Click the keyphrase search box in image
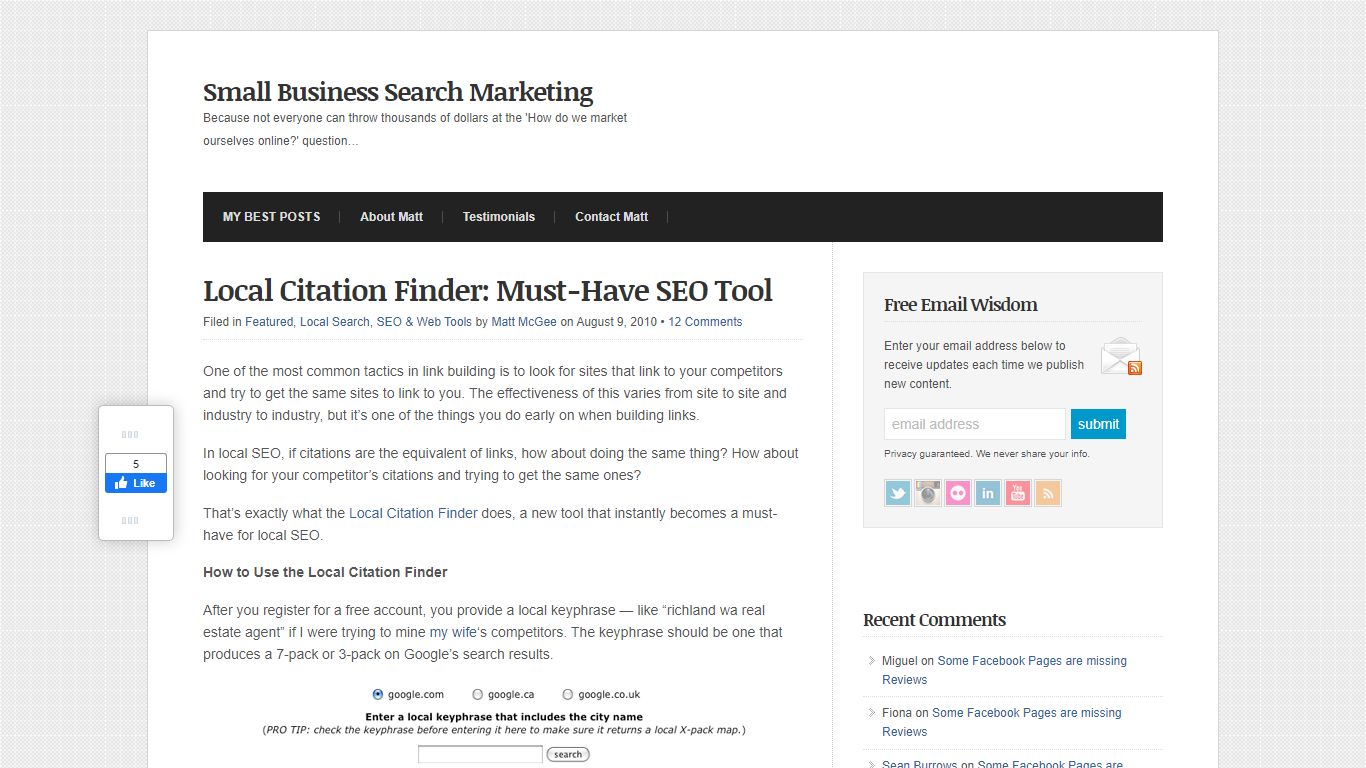1366x768 pixels. coord(480,754)
